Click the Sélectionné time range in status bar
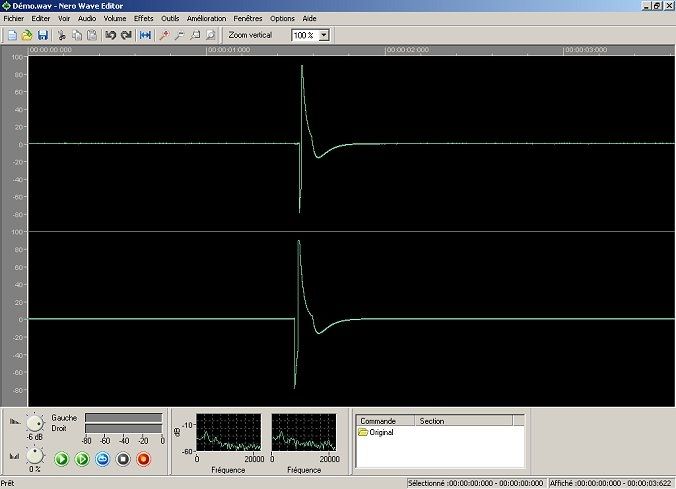This screenshot has width=676, height=489. (x=476, y=483)
